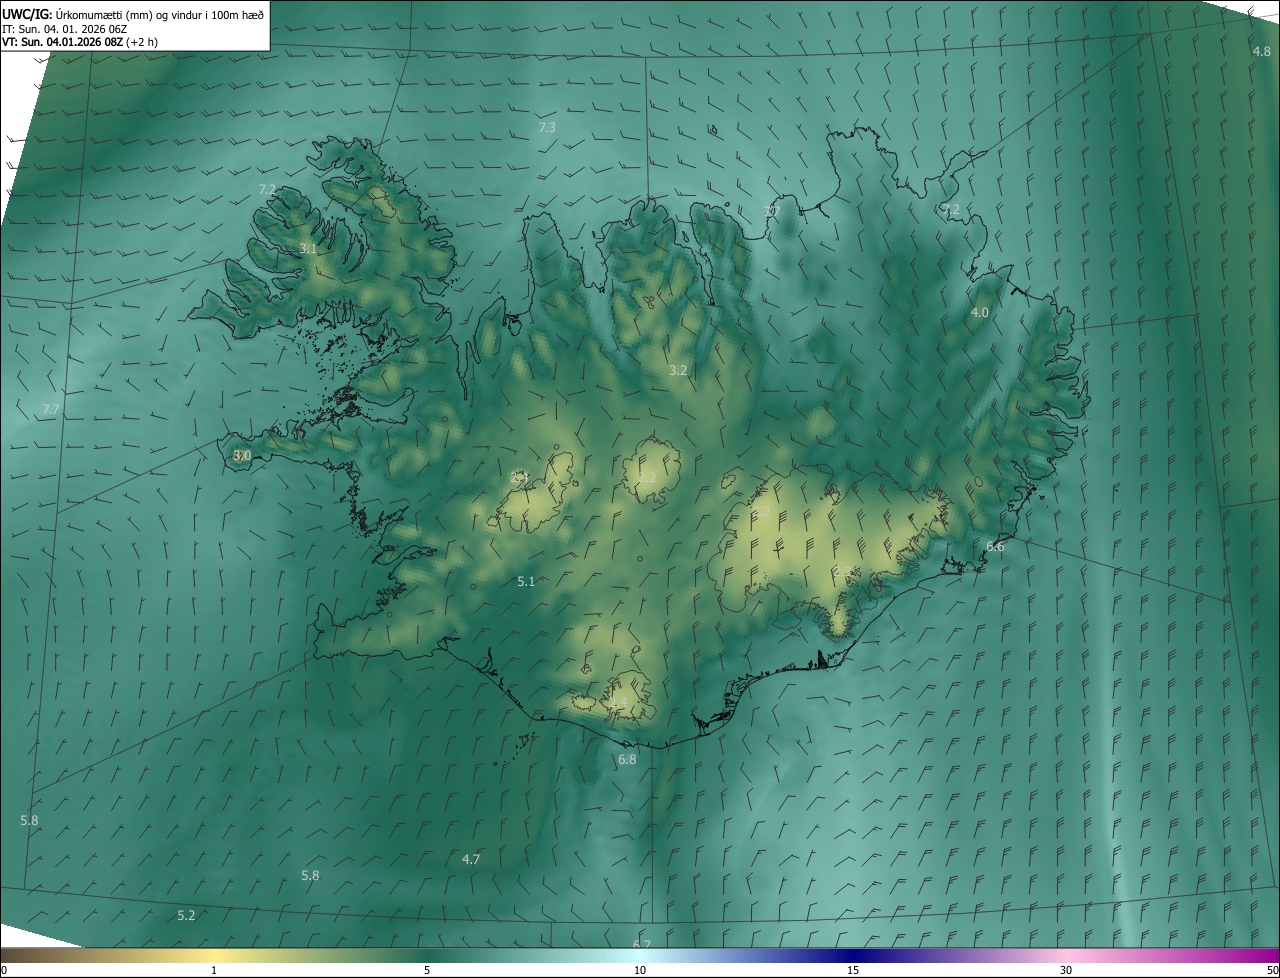Viewport: 1280px width, 978px height.
Task: Click the 7.7 value label over the sea
Action: pos(51,411)
